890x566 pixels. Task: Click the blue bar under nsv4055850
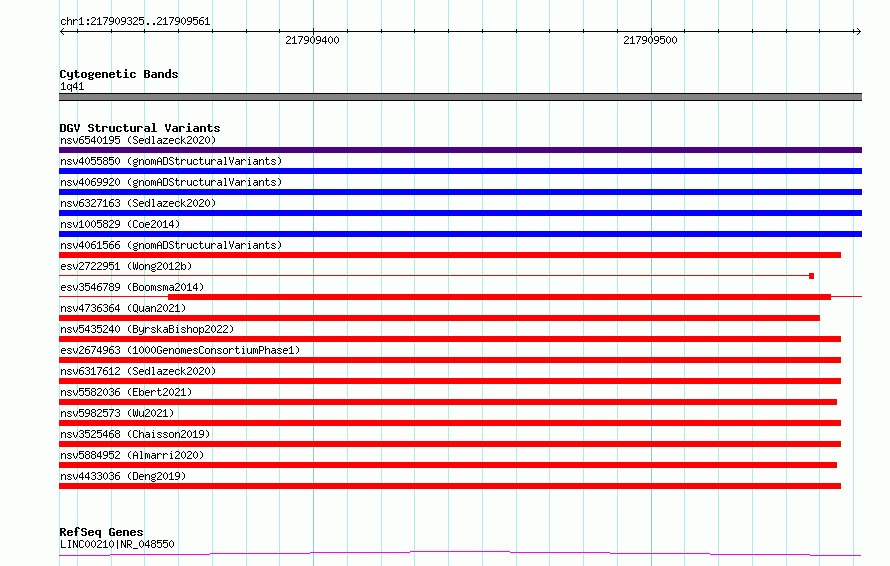[x=460, y=171]
